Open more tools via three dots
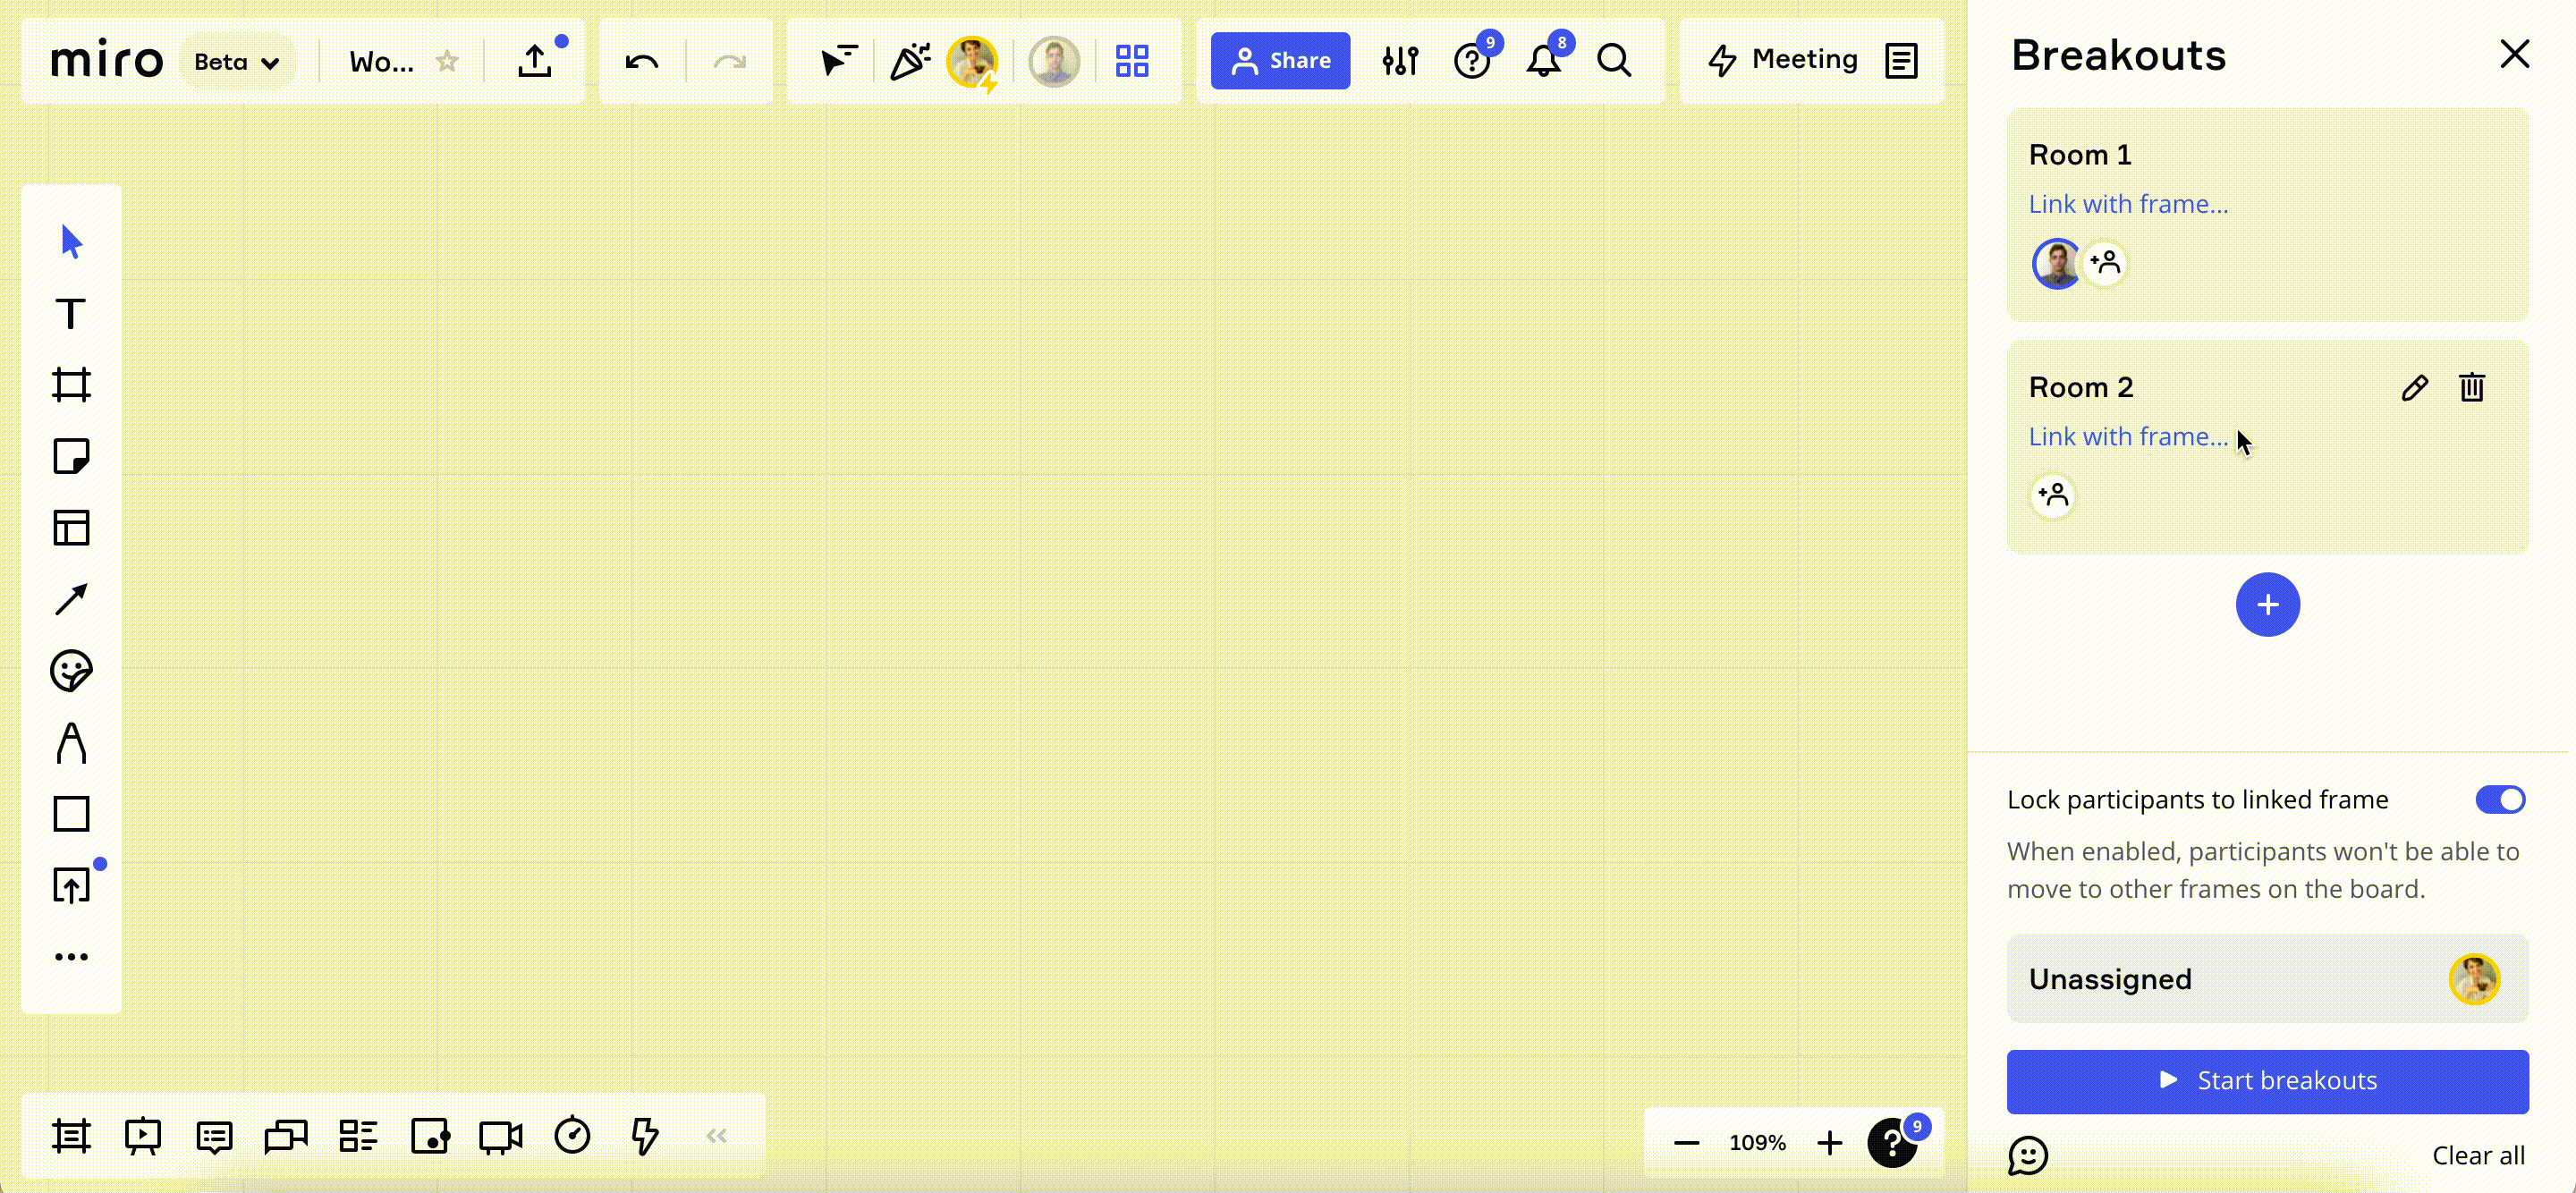The height and width of the screenshot is (1193, 2576). pos(71,957)
